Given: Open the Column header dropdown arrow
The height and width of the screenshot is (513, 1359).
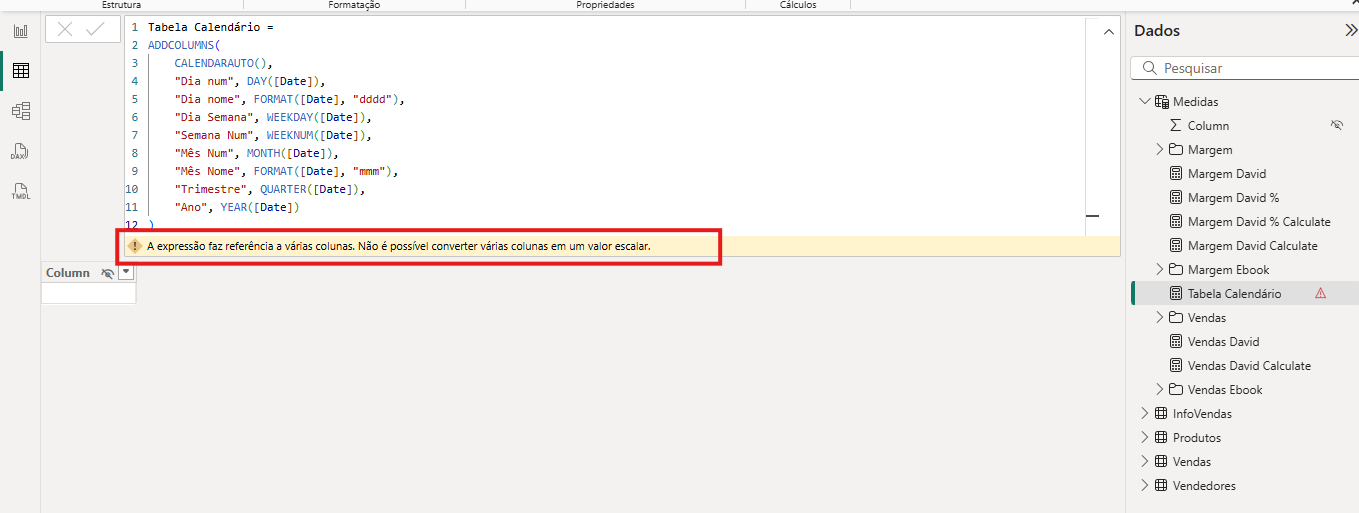Looking at the screenshot, I should pos(125,273).
